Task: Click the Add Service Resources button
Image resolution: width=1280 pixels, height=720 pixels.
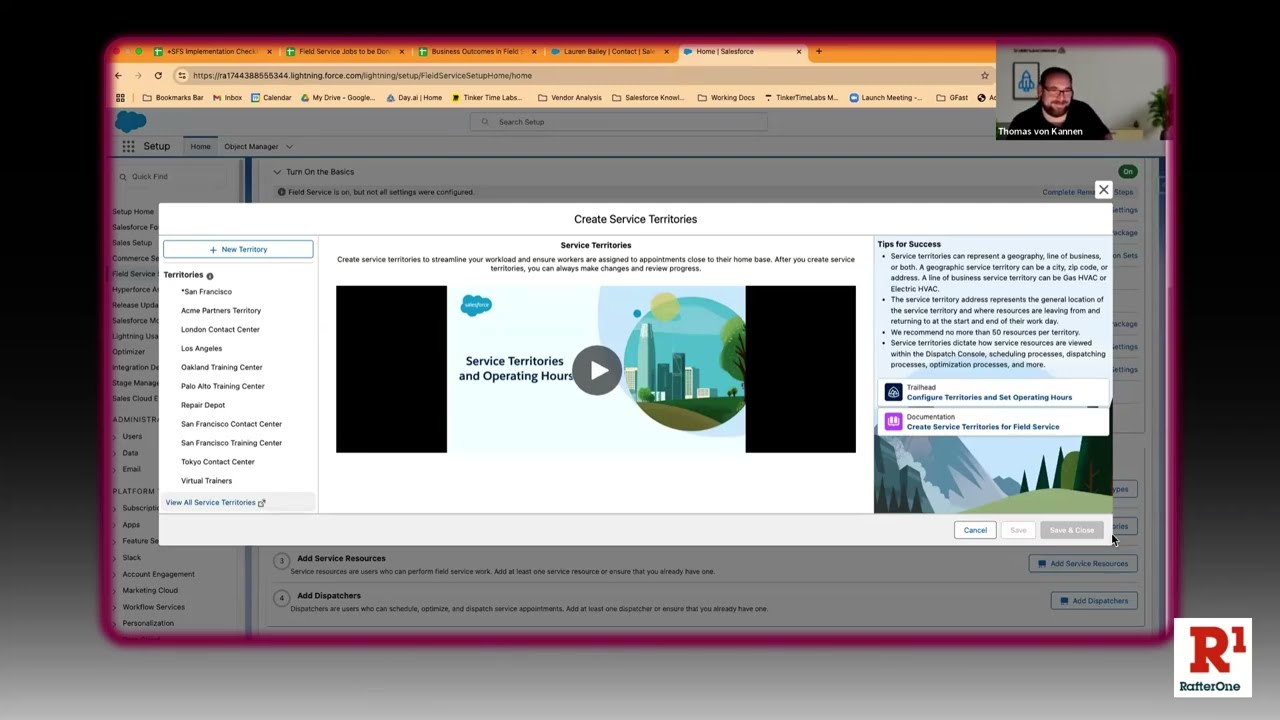Action: pyautogui.click(x=1083, y=563)
